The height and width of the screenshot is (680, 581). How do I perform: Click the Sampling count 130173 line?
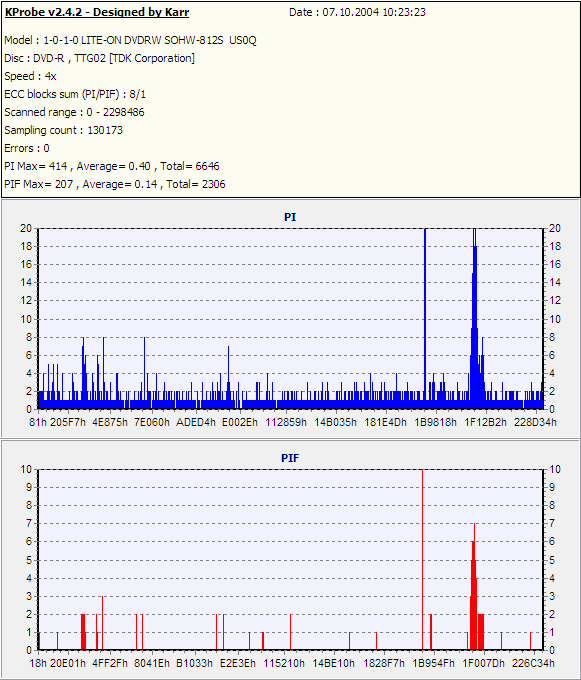63,130
